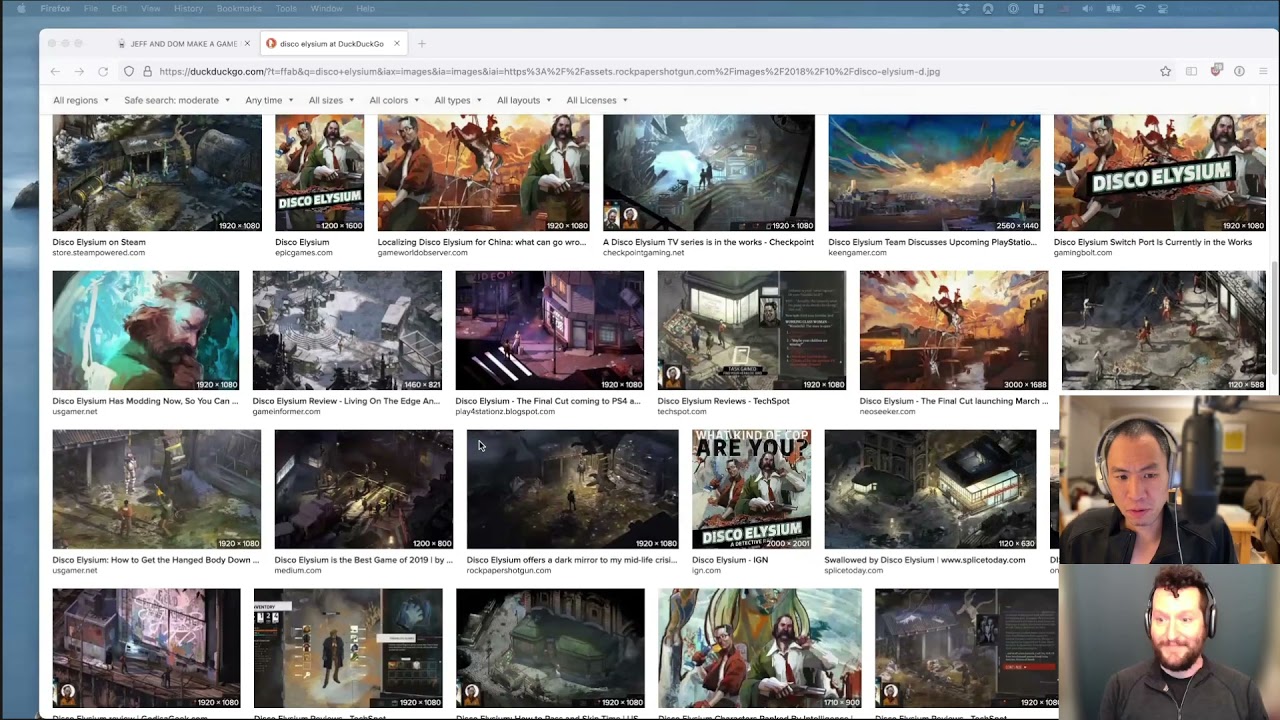Click the gamingbolt.com source text

1083,253
